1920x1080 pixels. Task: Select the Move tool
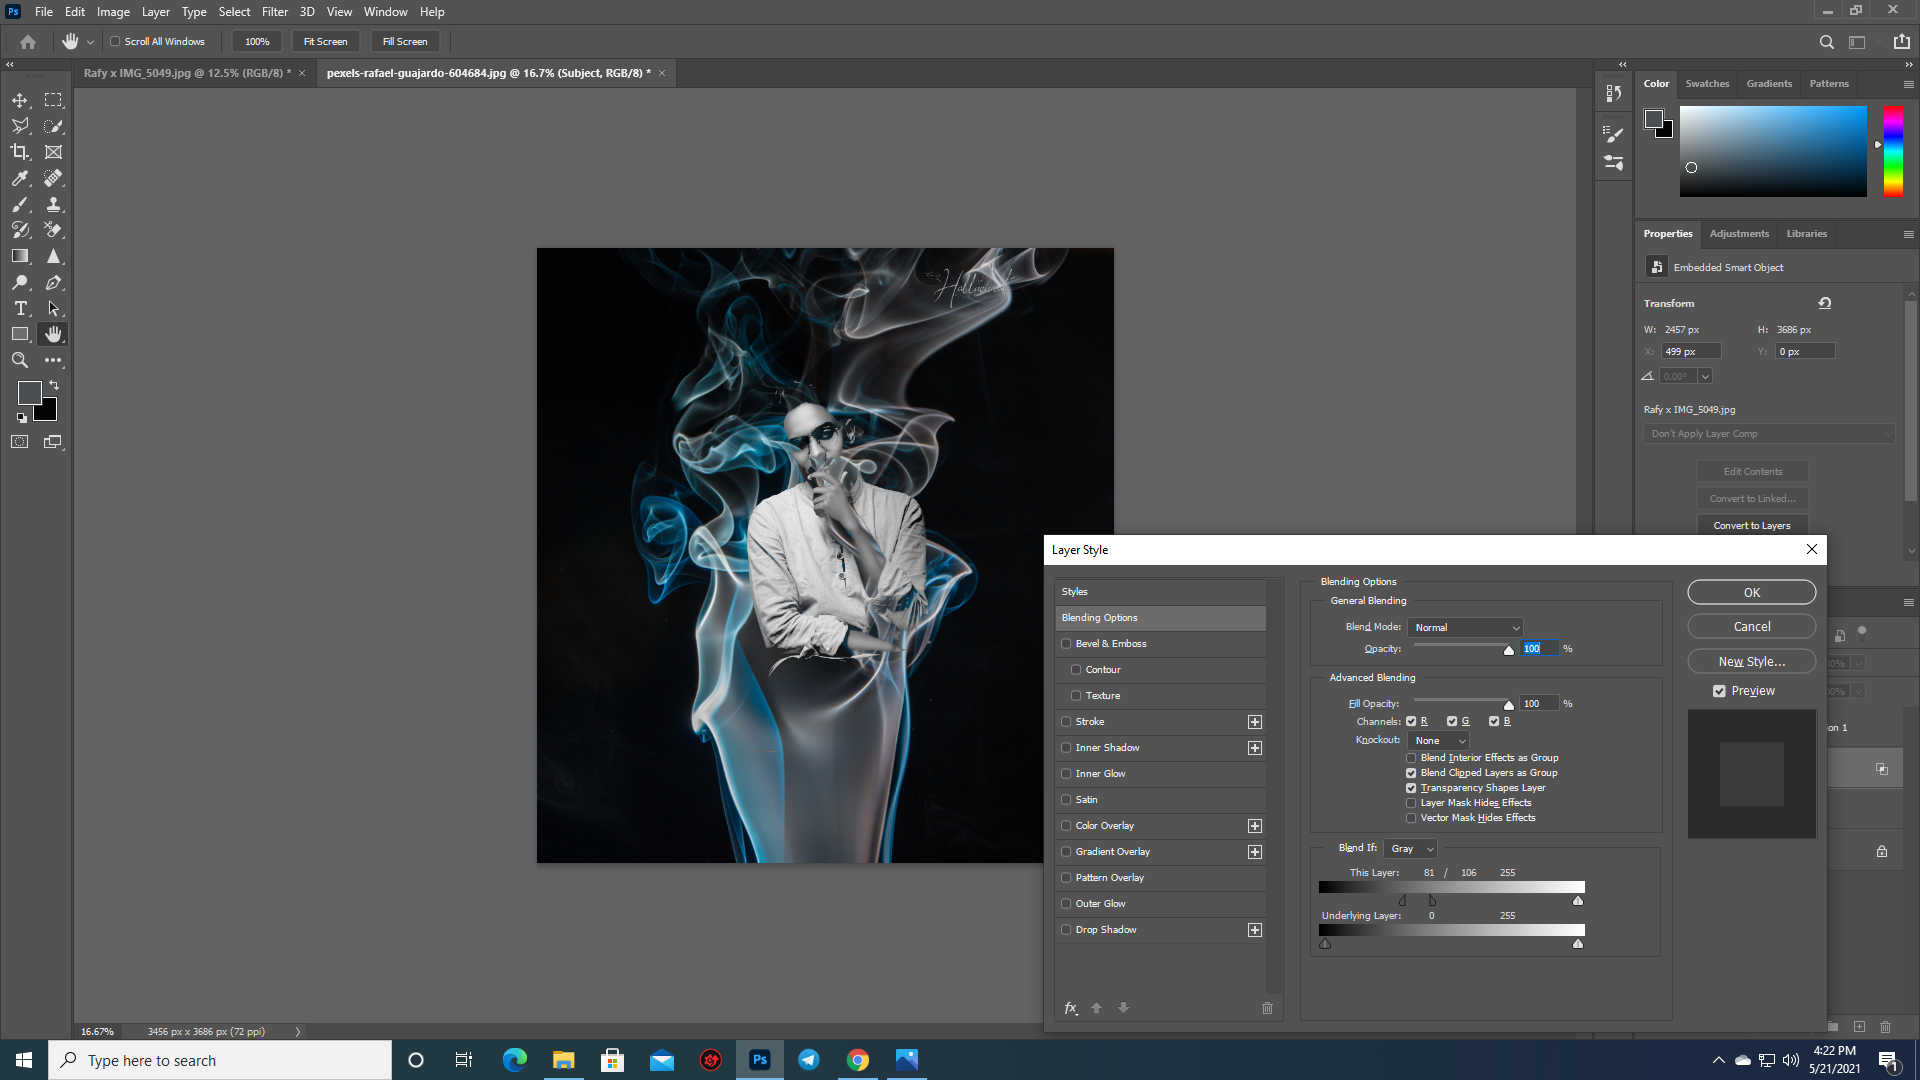point(20,100)
